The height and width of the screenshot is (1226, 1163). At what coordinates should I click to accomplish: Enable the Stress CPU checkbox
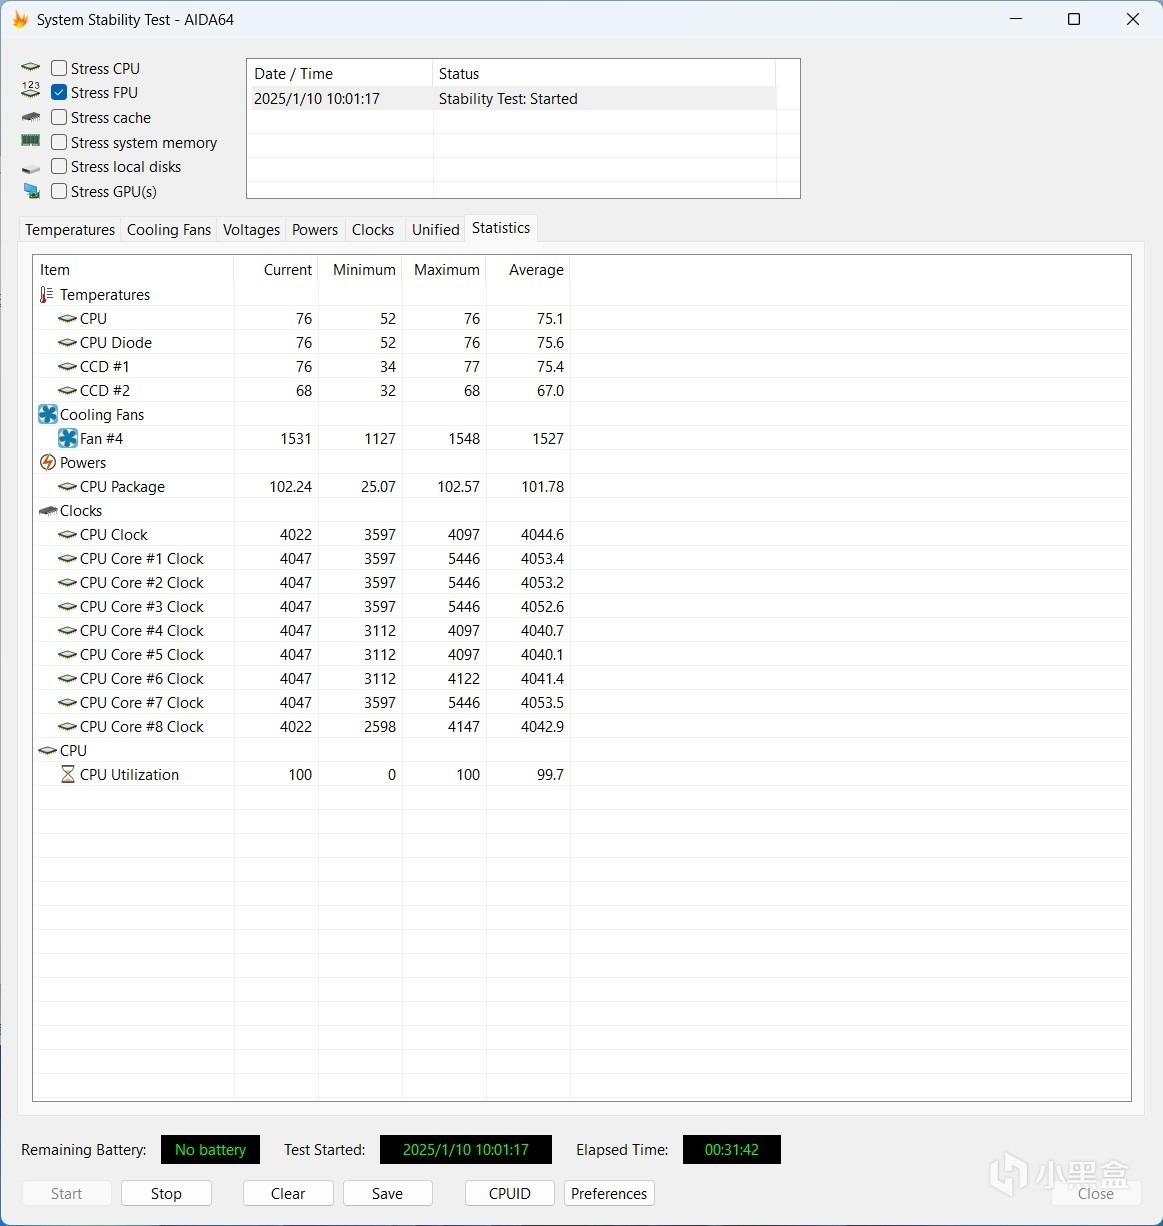[59, 68]
